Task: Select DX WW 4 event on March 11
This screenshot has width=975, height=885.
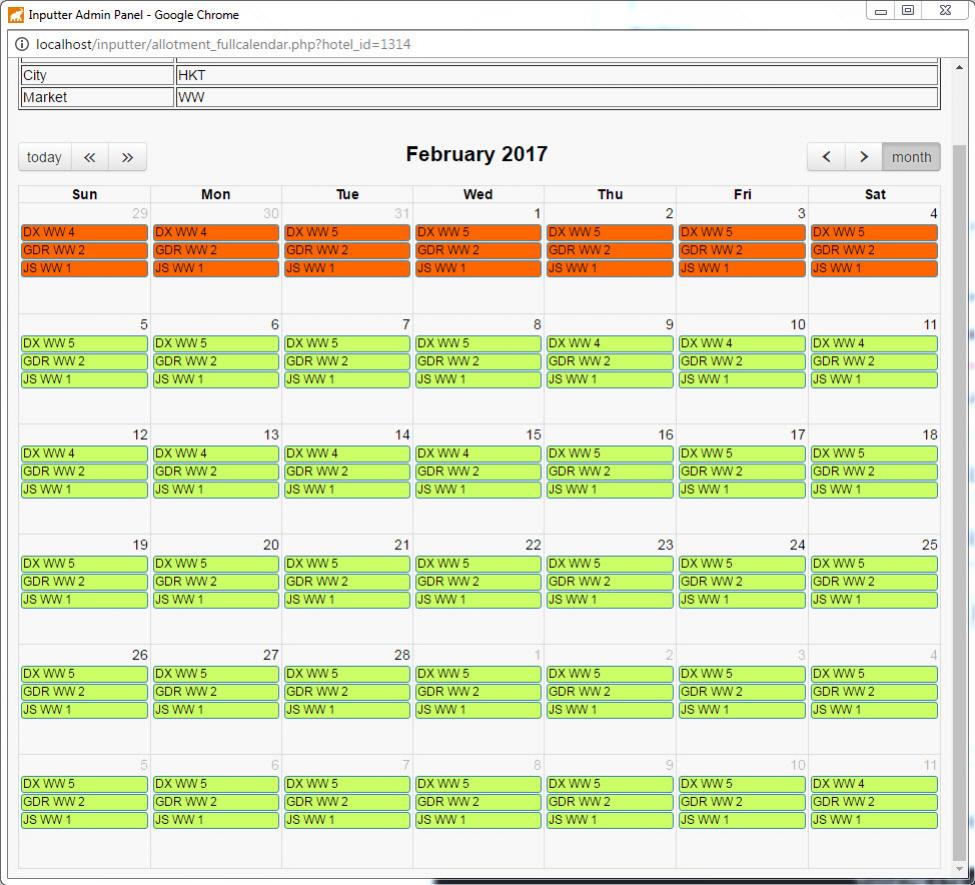Action: tap(874, 784)
